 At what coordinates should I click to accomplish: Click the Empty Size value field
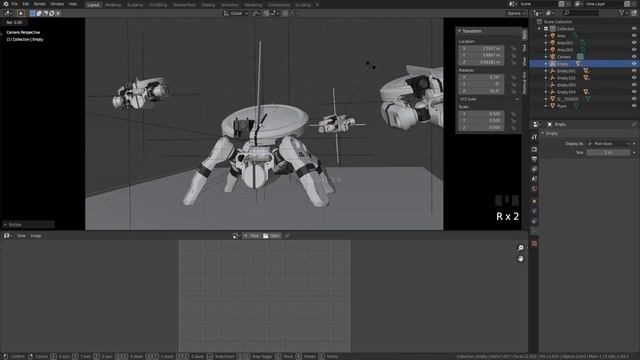click(x=609, y=152)
